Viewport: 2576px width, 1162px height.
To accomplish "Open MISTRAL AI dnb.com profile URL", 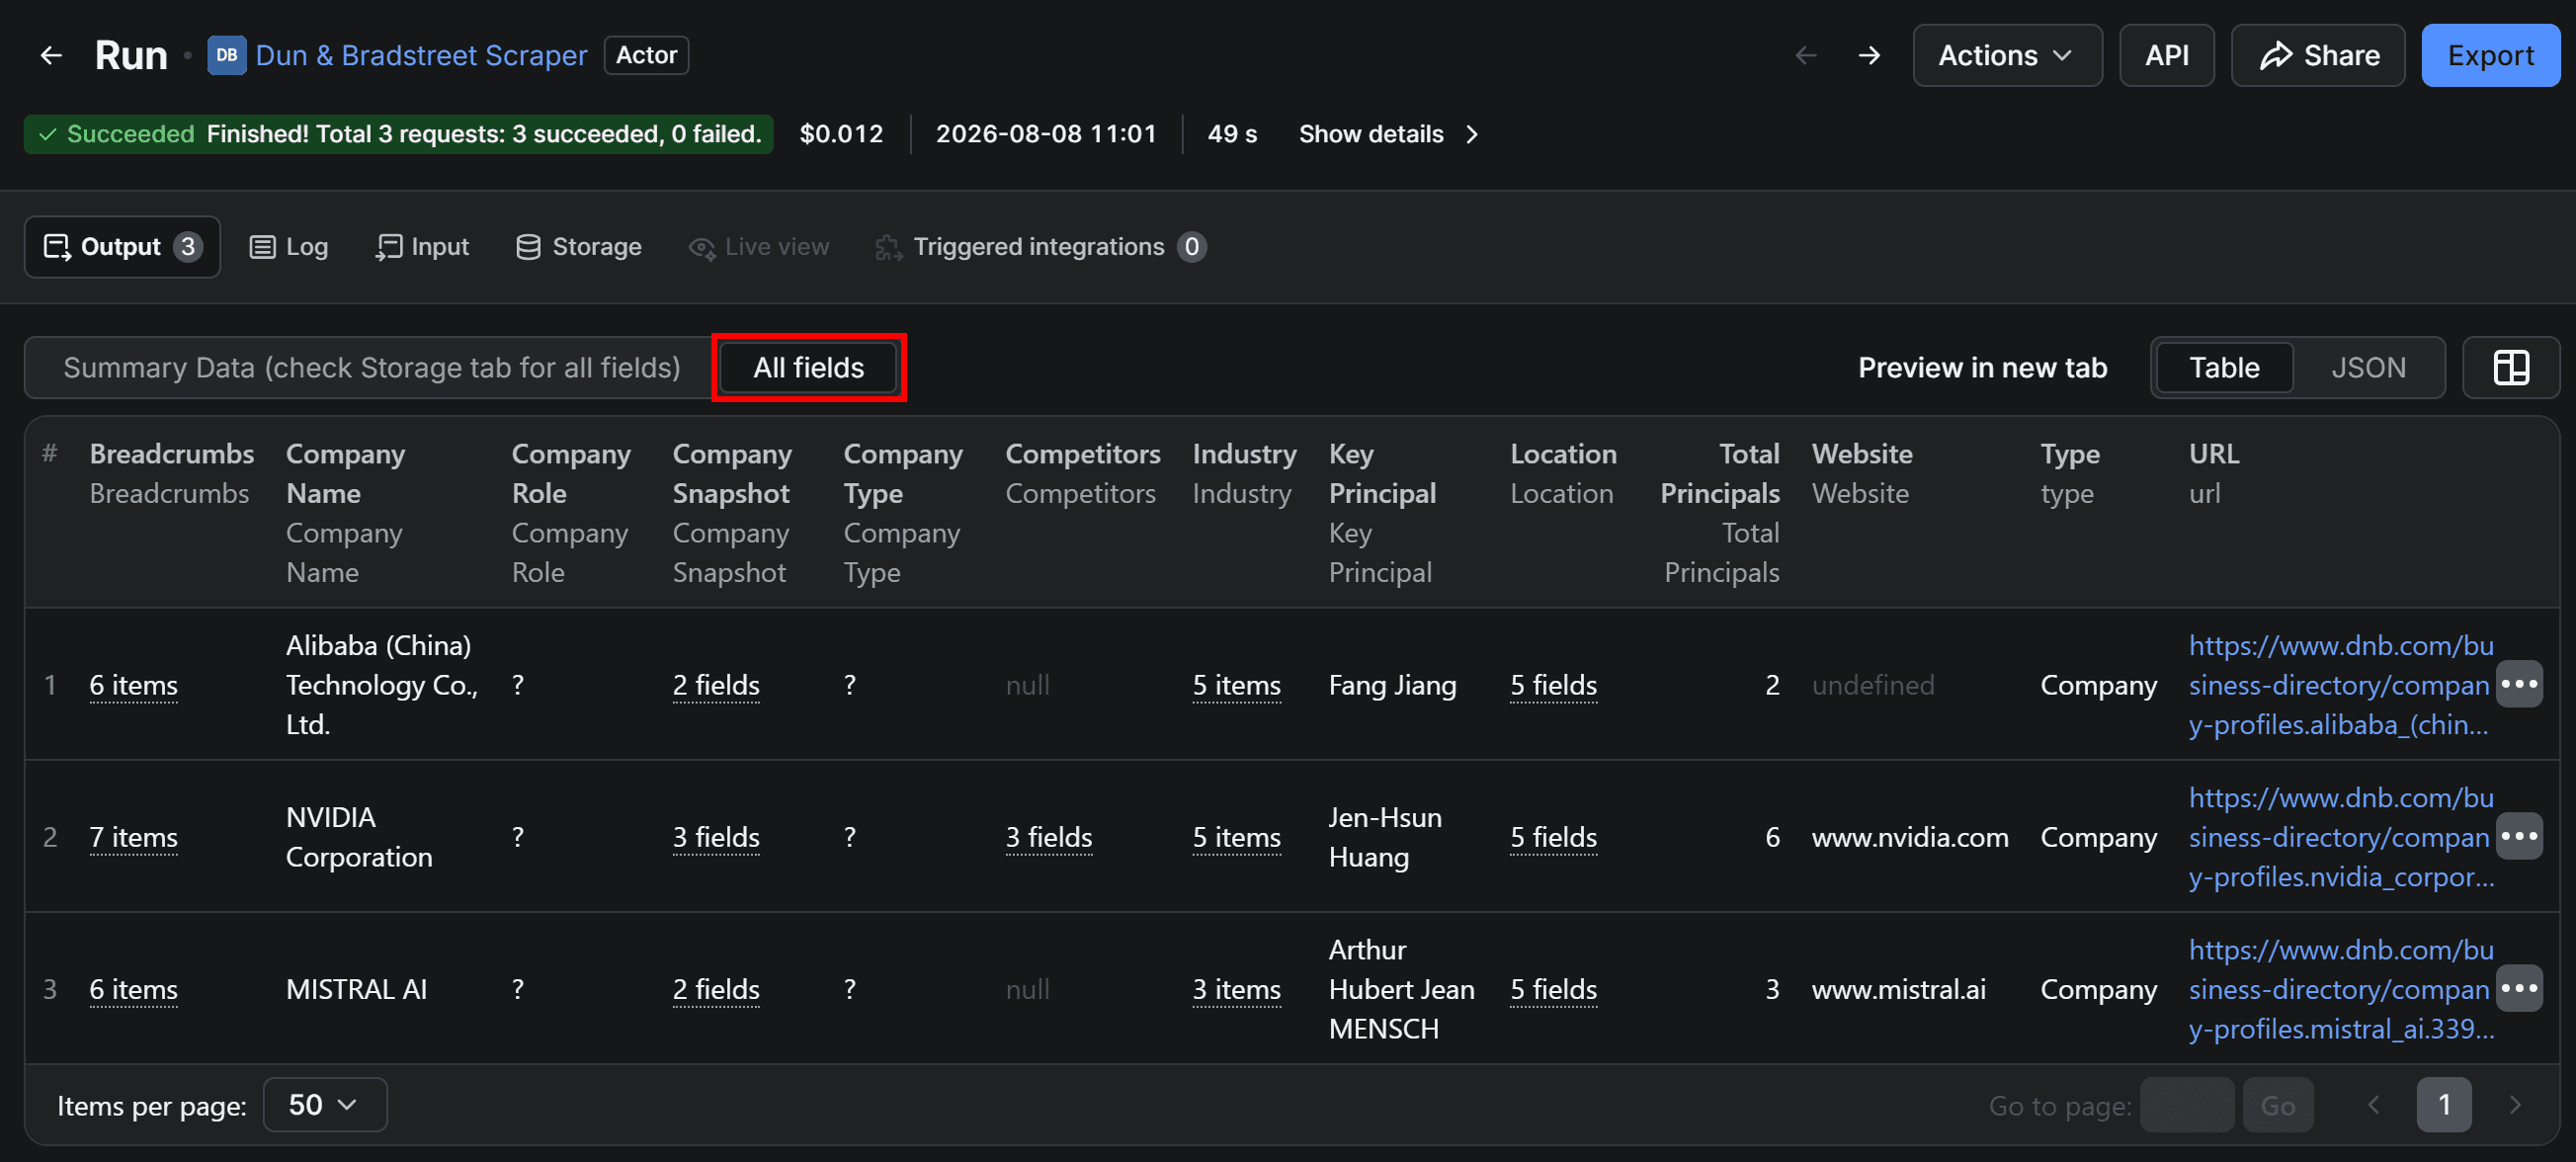I will [2340, 990].
